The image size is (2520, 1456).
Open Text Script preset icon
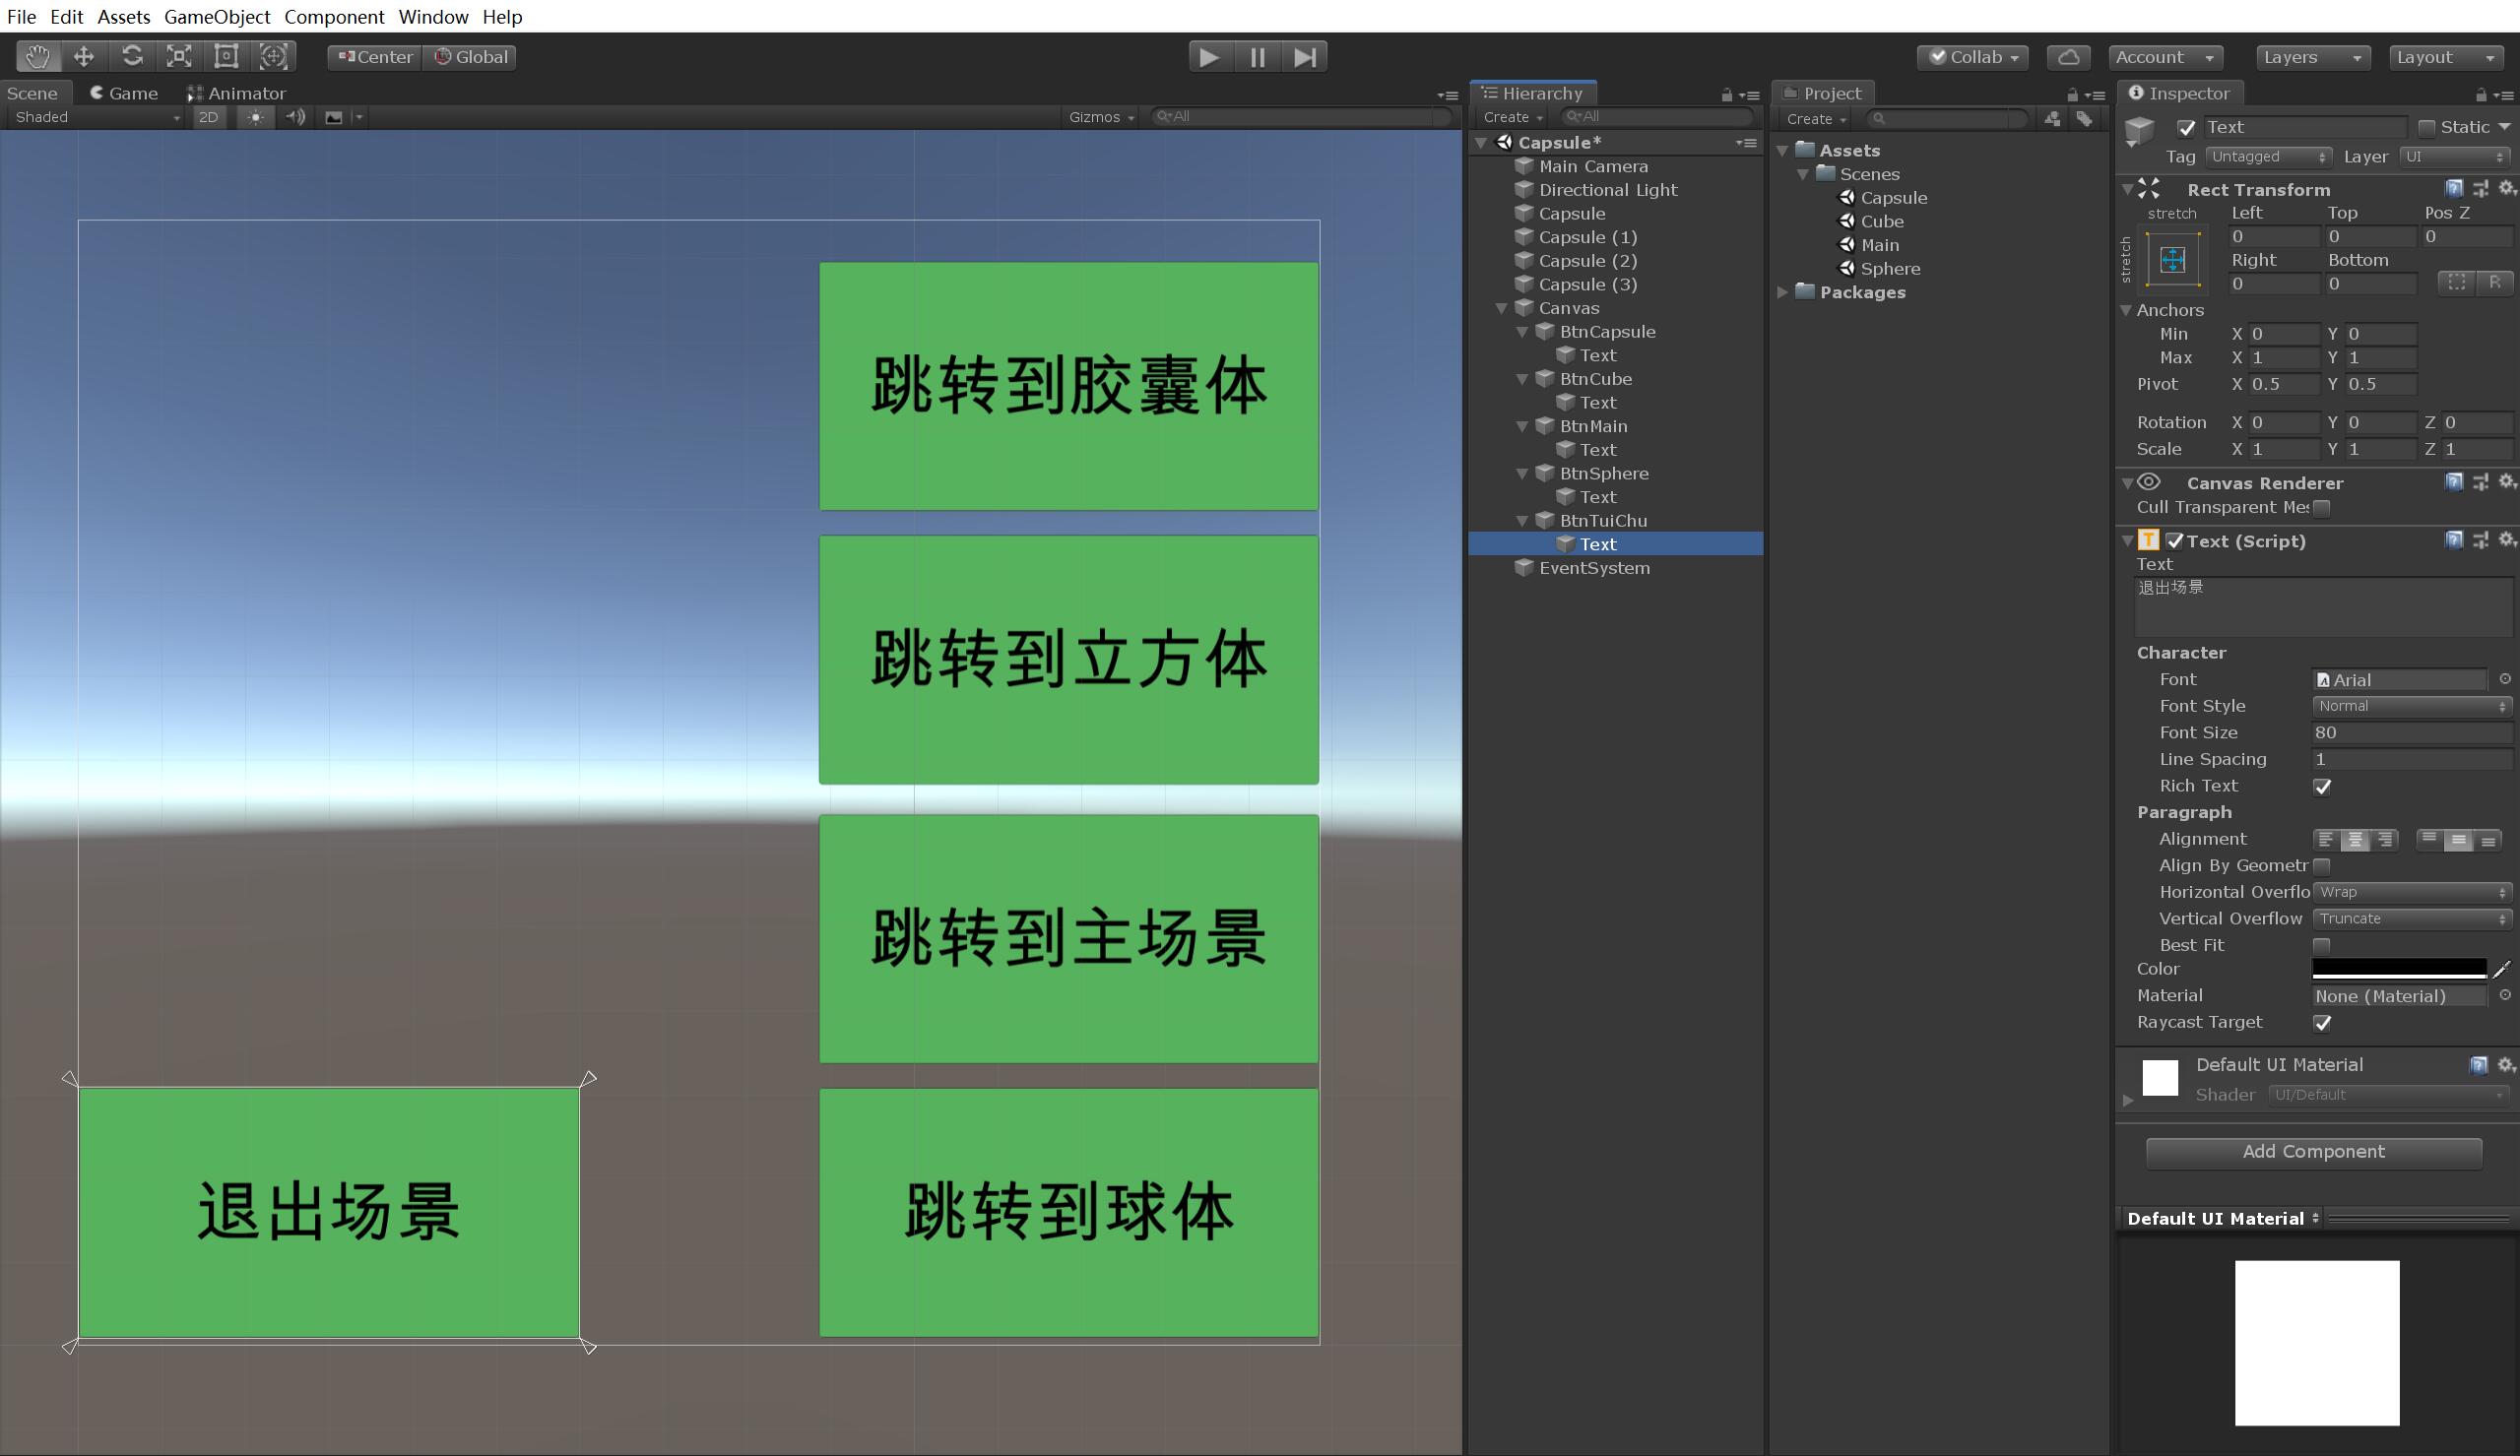(2480, 540)
